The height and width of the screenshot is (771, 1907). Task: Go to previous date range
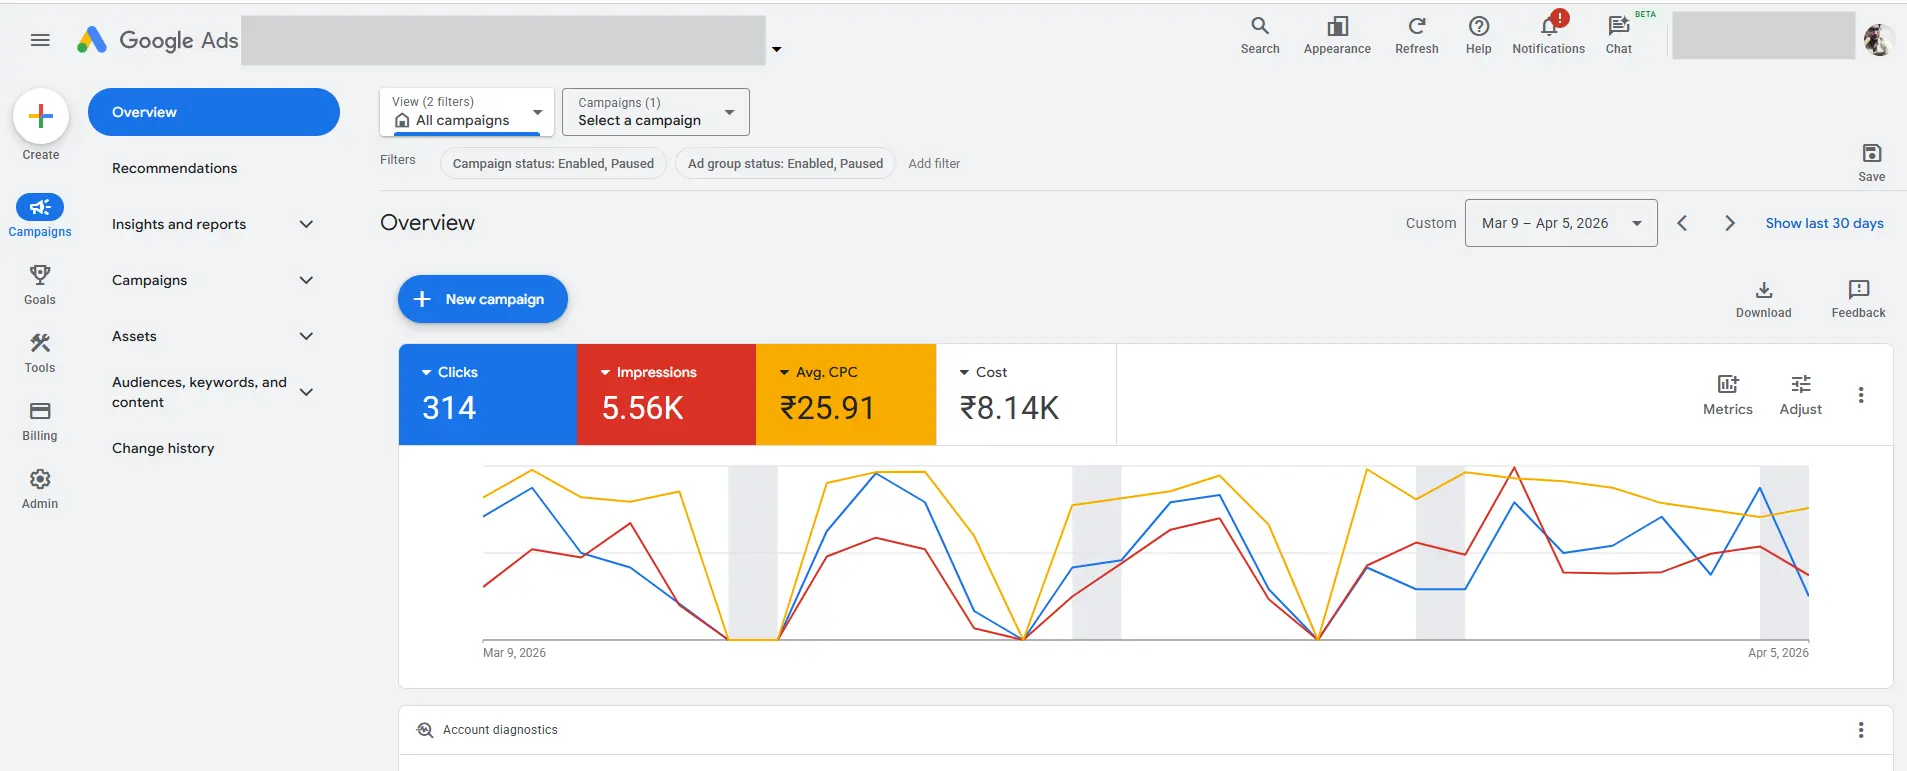tap(1682, 223)
